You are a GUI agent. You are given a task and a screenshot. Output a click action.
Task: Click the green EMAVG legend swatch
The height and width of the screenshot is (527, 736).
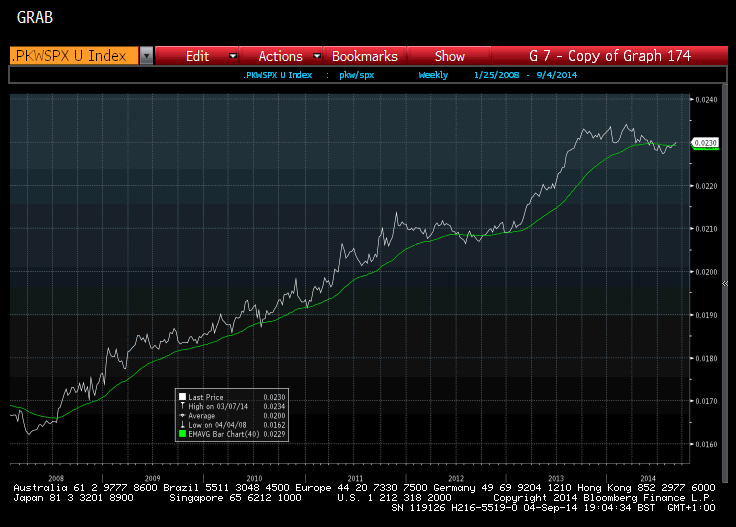181,434
